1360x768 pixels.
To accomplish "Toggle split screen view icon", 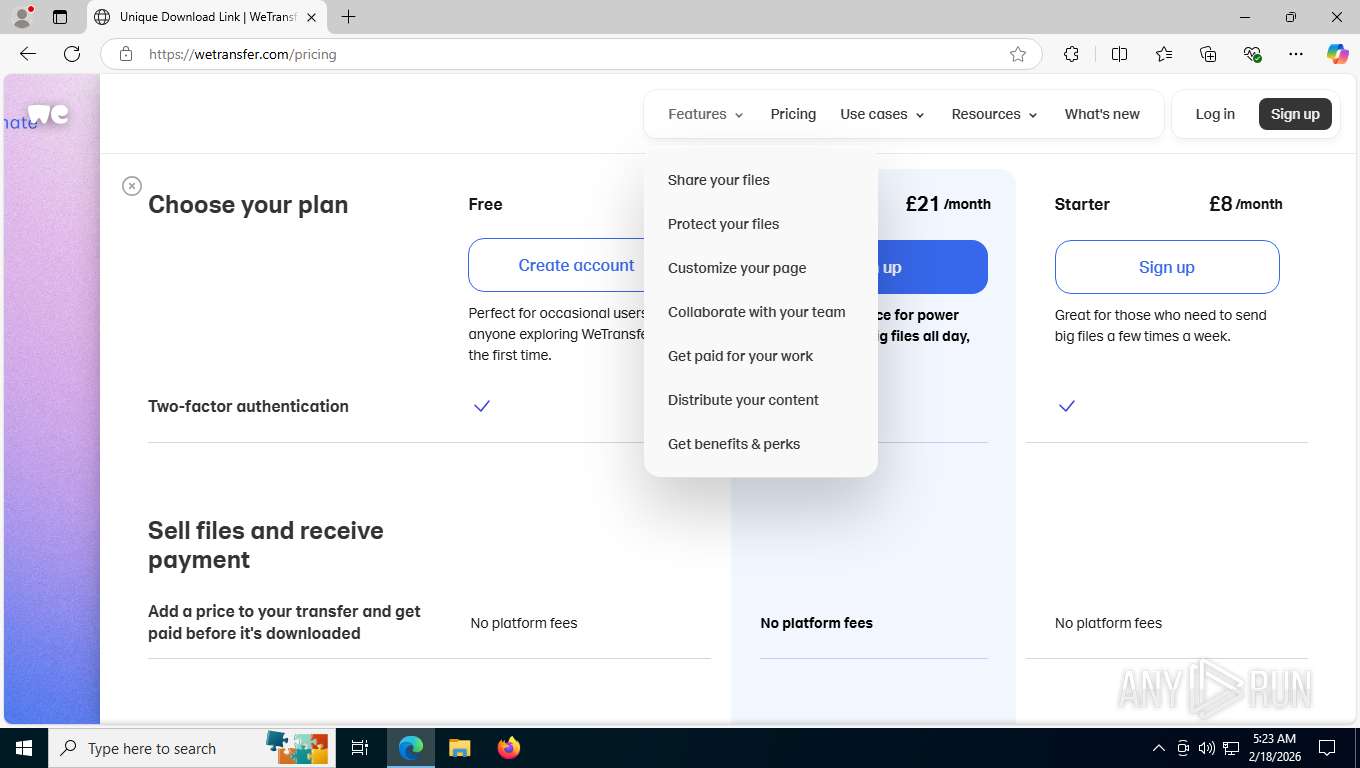I will pos(1119,54).
